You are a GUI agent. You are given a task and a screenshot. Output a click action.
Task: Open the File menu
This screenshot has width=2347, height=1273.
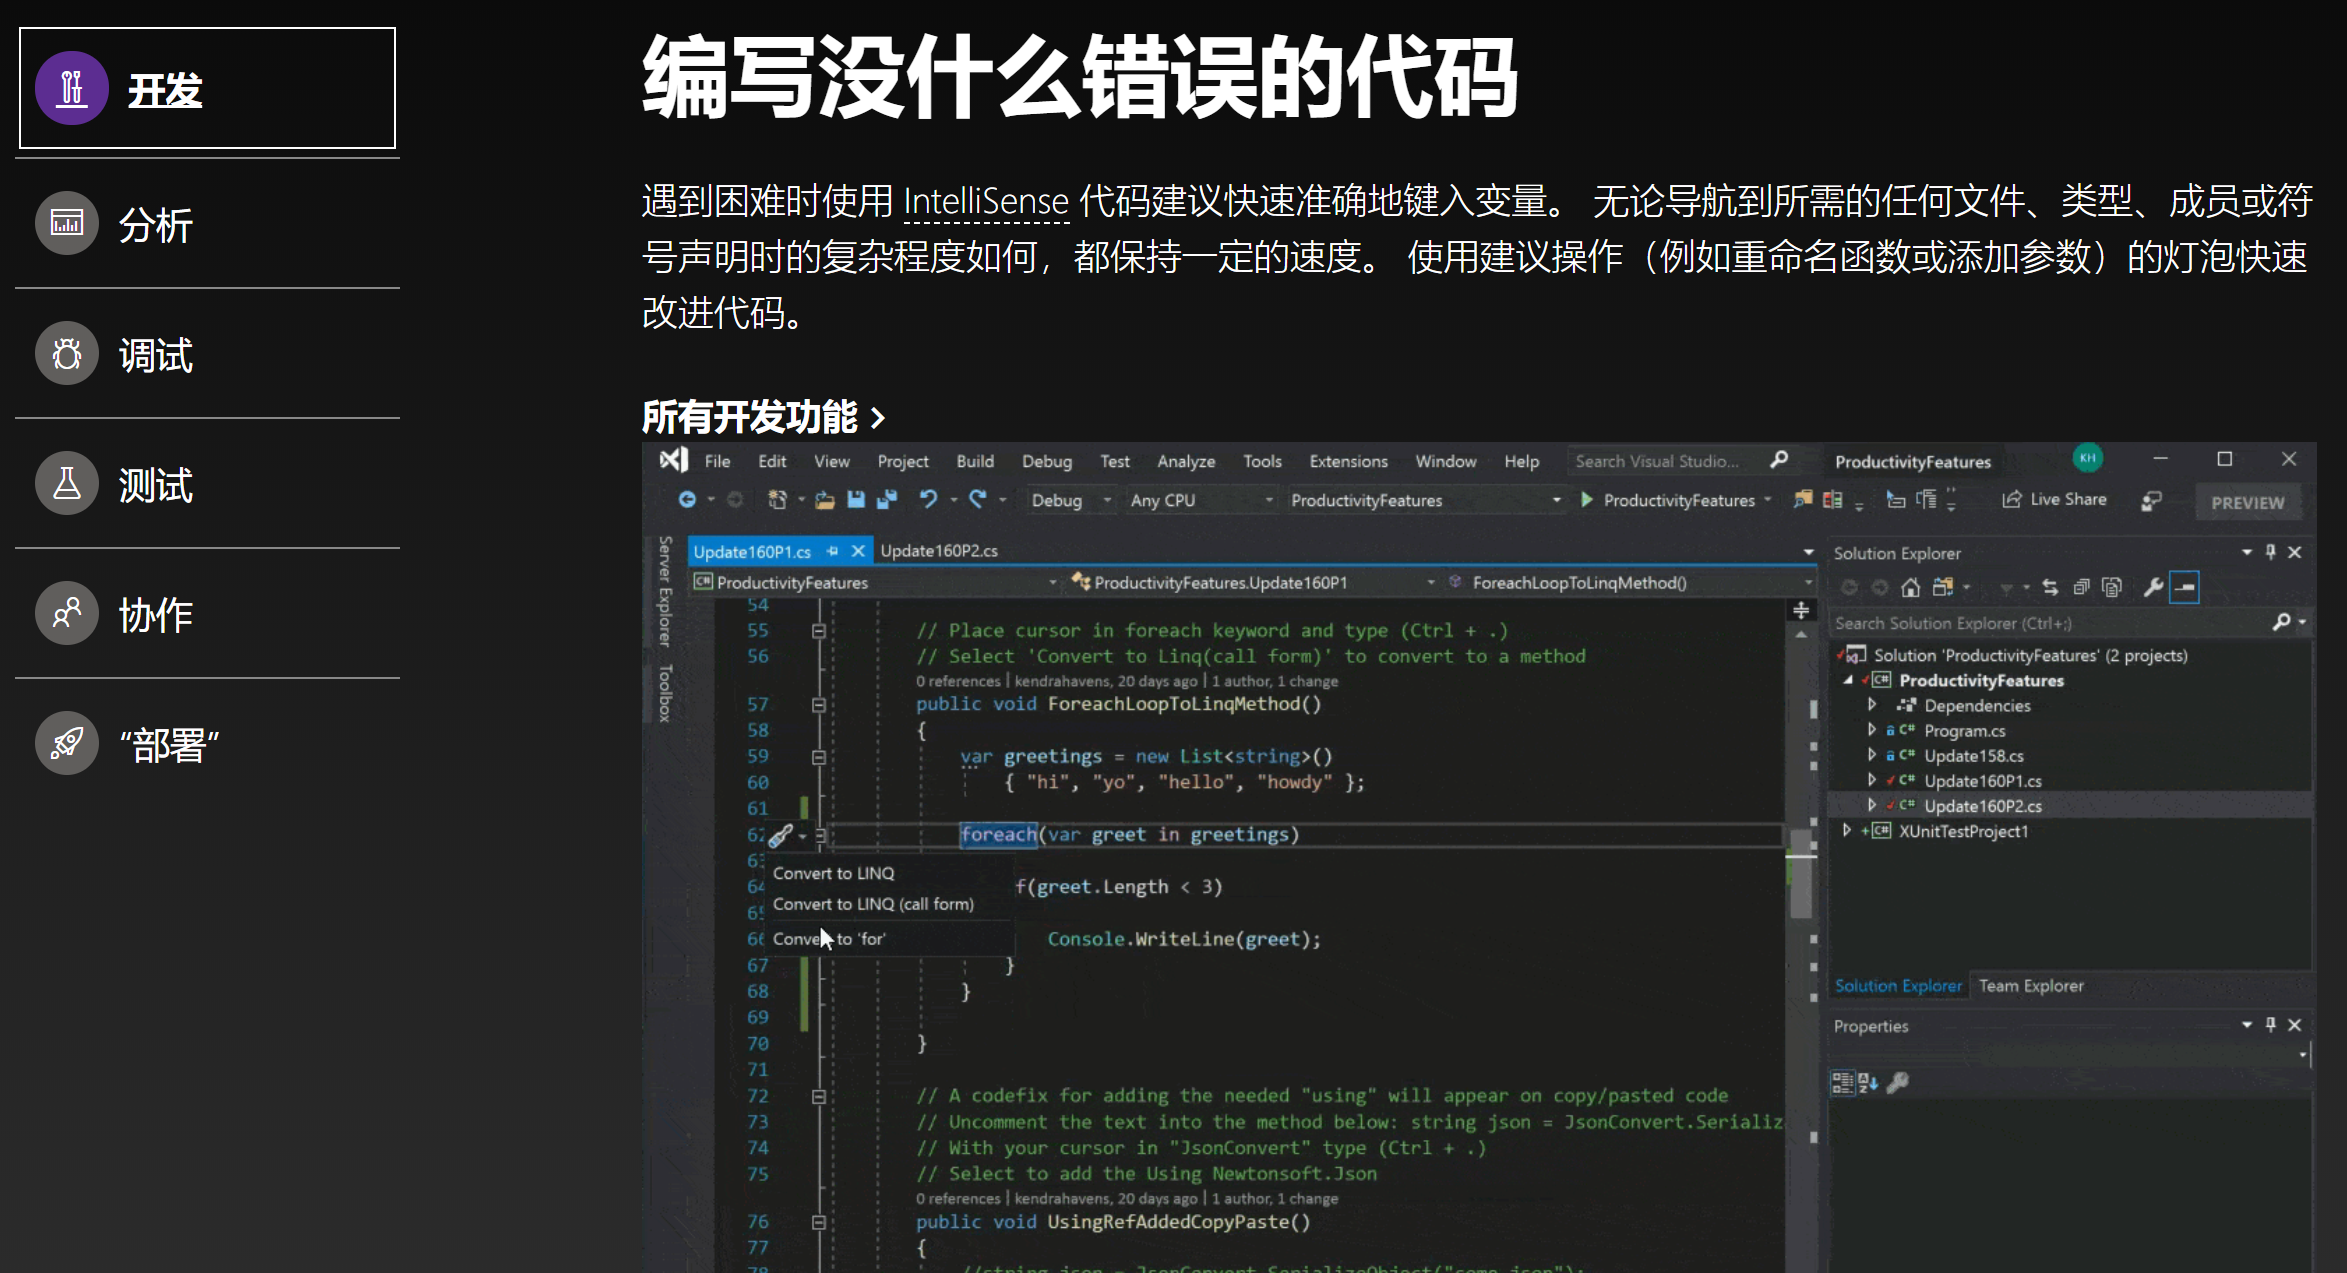[717, 461]
